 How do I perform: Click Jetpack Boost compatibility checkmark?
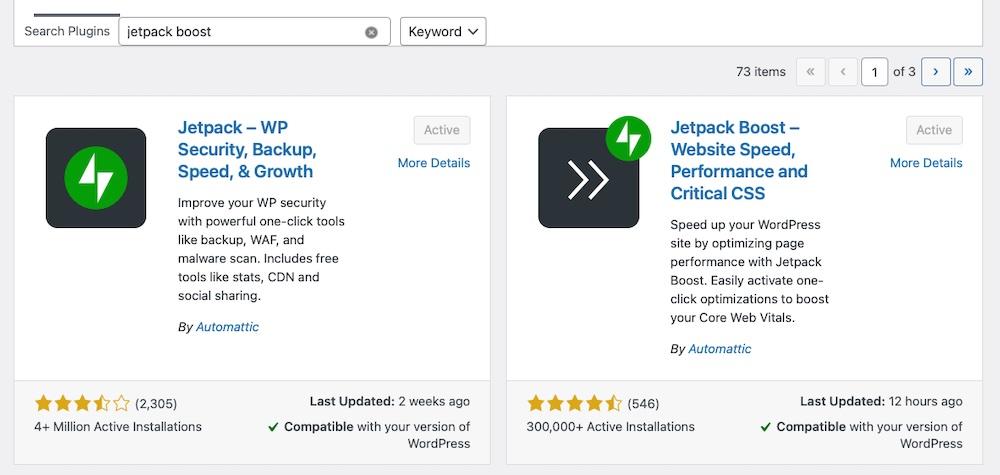tap(766, 427)
